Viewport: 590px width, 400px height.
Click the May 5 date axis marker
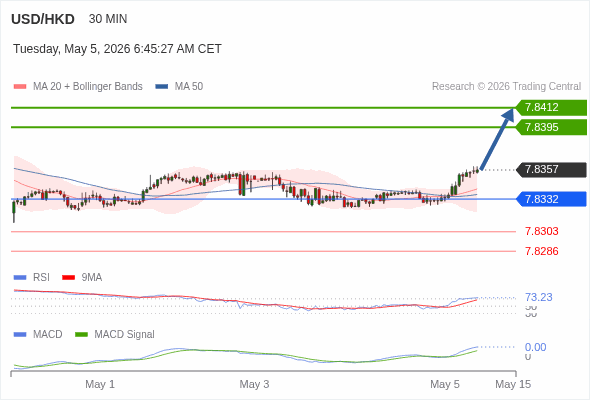(445, 384)
